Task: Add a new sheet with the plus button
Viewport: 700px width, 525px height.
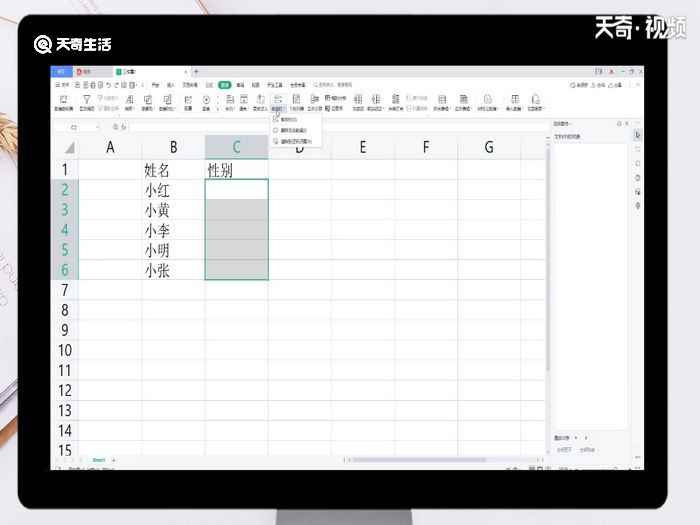Action: (x=113, y=459)
